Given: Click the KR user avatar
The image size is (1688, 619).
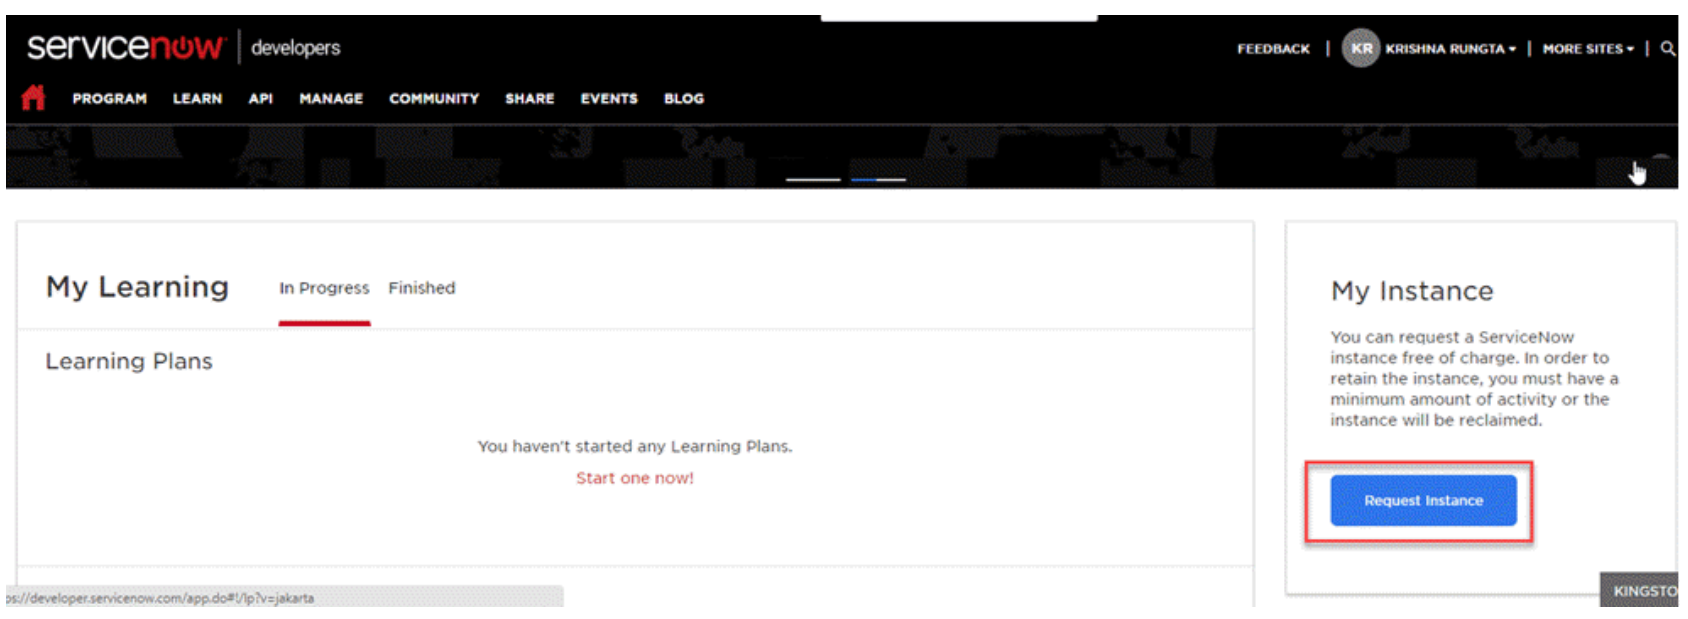Looking at the screenshot, I should coord(1360,48).
